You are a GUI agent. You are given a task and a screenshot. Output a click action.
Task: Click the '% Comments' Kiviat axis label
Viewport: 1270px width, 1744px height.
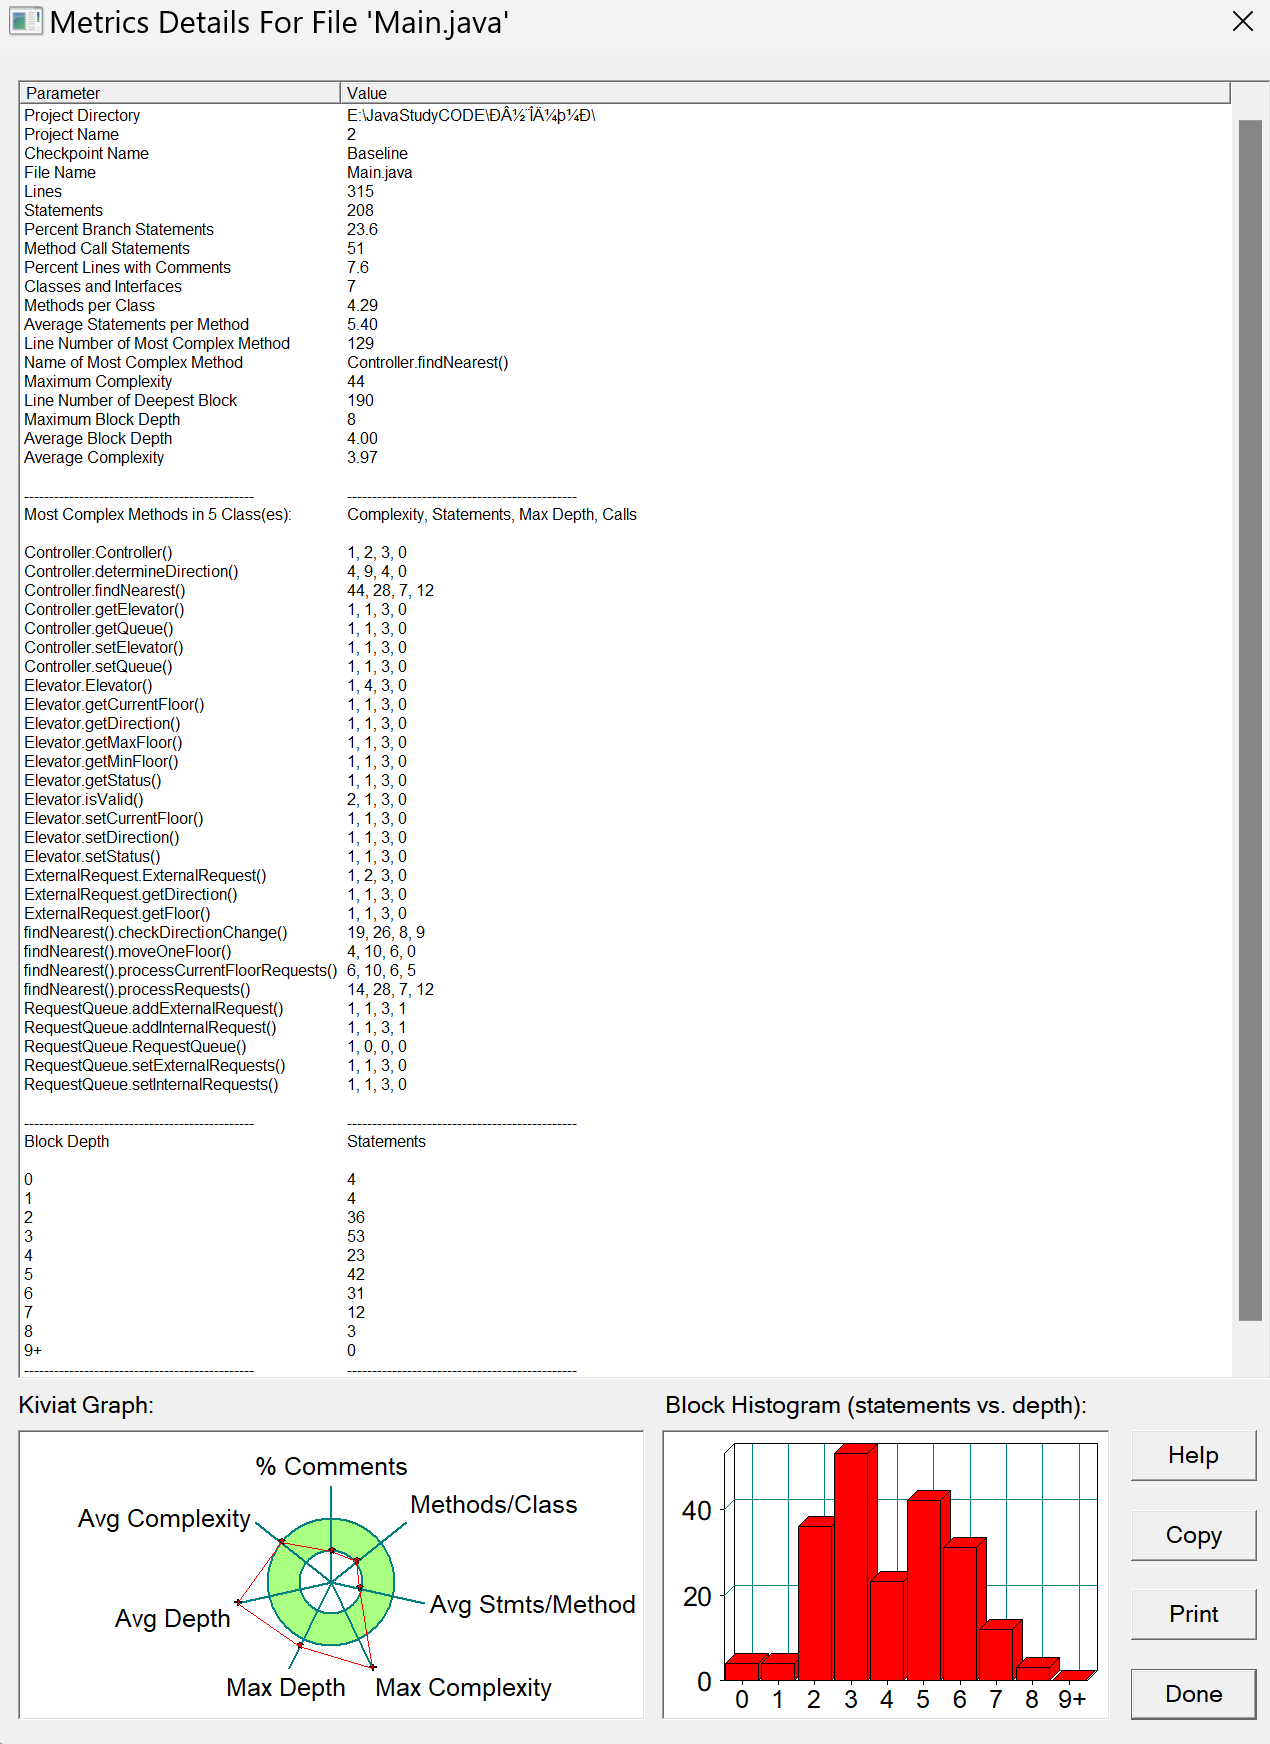331,1467
